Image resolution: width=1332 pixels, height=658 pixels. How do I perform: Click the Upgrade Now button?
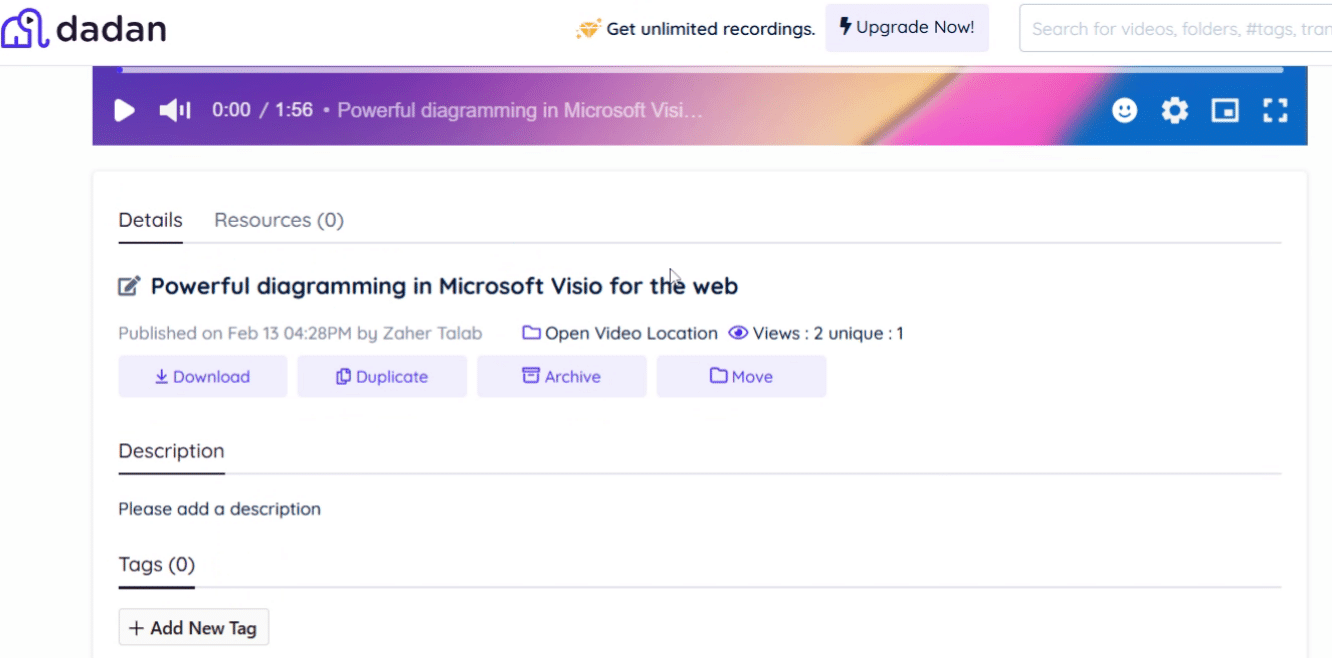coord(907,28)
